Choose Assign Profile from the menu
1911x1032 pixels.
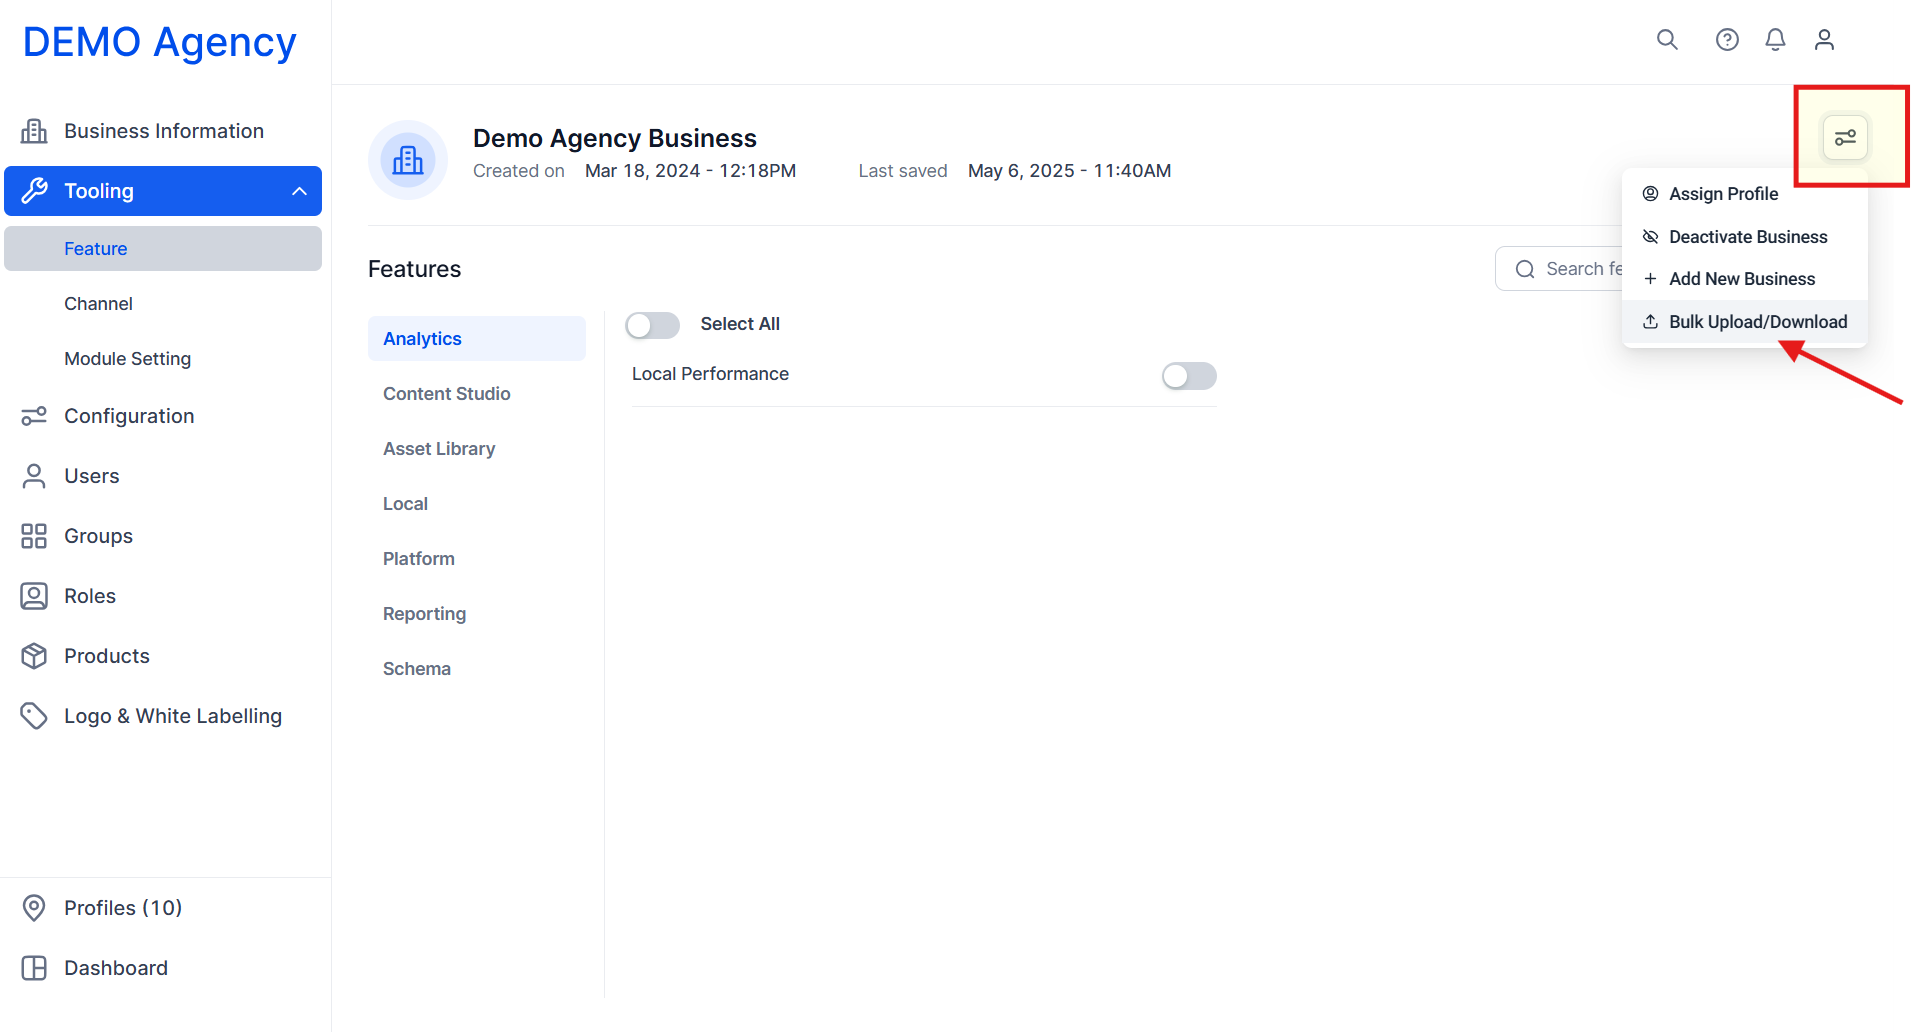tap(1744, 194)
